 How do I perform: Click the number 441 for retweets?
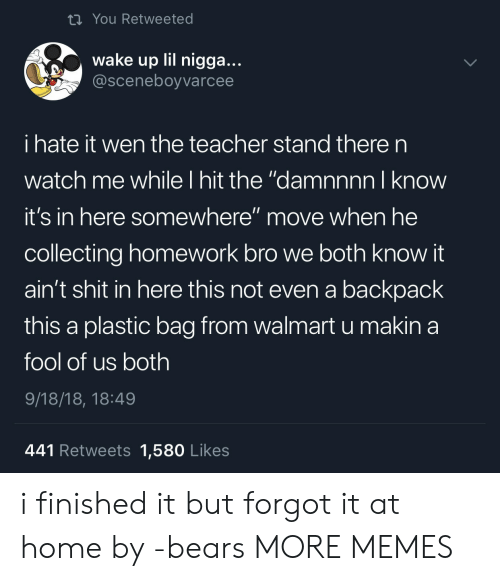click(39, 451)
